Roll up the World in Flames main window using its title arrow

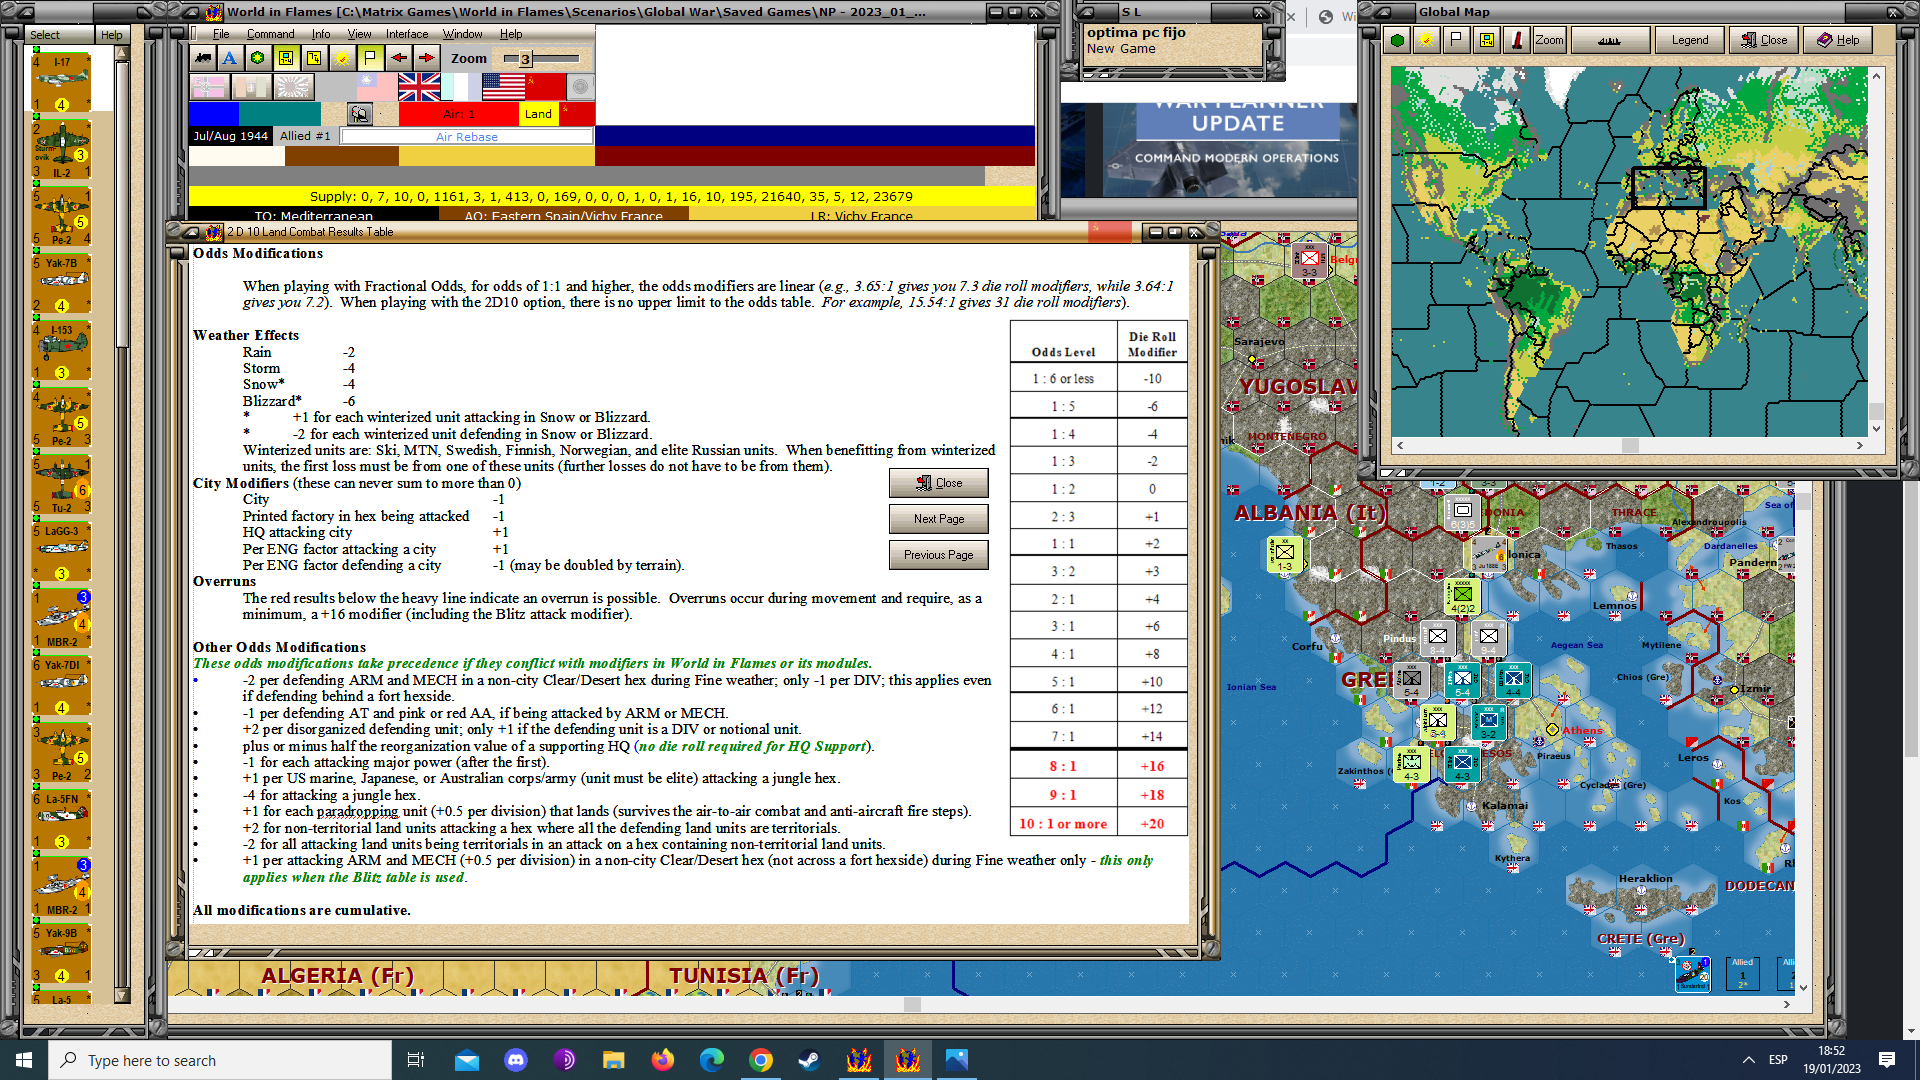[190, 12]
